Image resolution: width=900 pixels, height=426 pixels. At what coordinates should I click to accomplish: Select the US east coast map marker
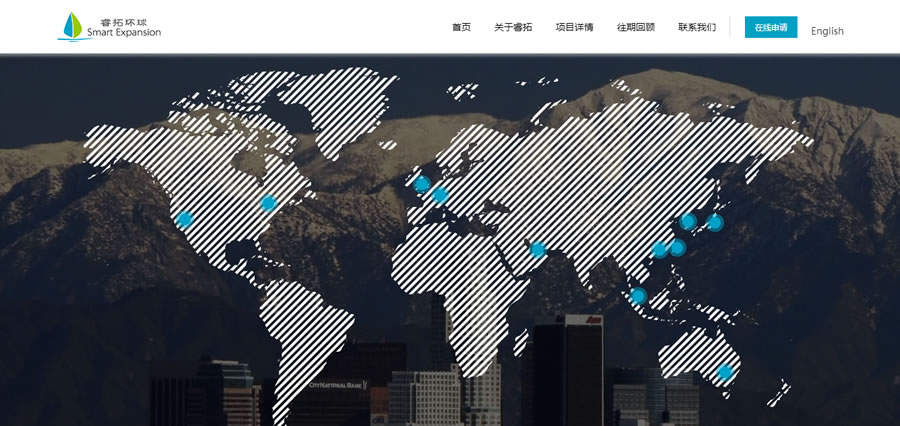268,202
